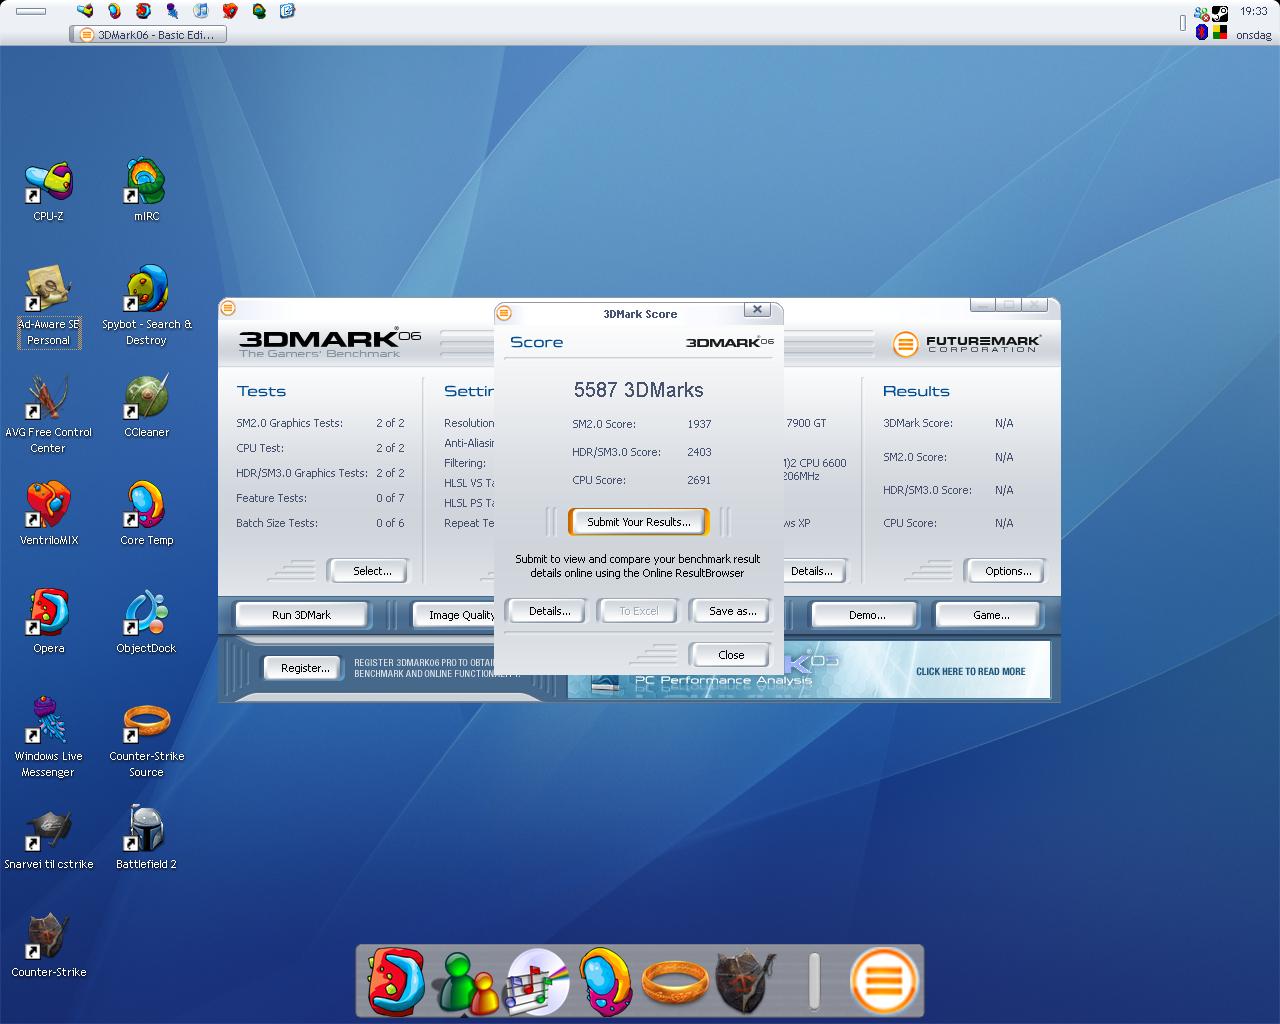
Task: Click Save as in the Score dialog
Action: (732, 611)
